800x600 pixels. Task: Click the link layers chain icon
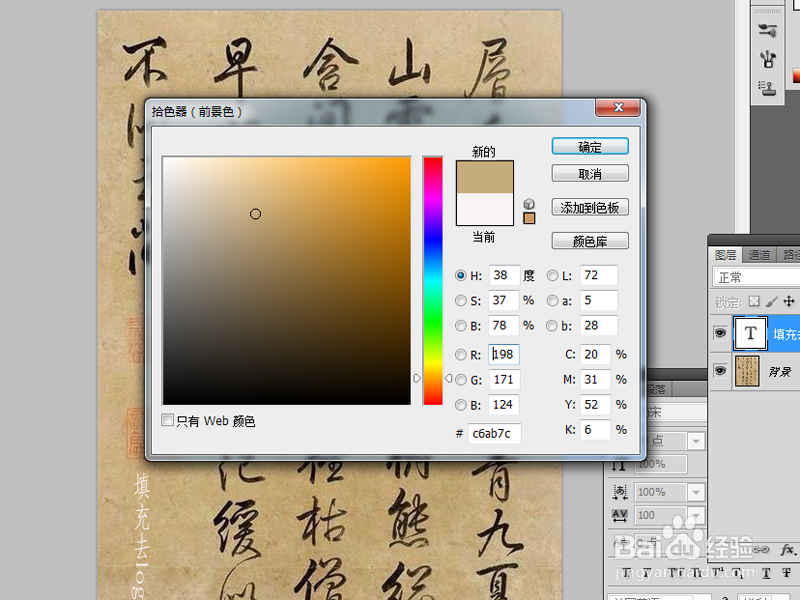click(x=761, y=549)
